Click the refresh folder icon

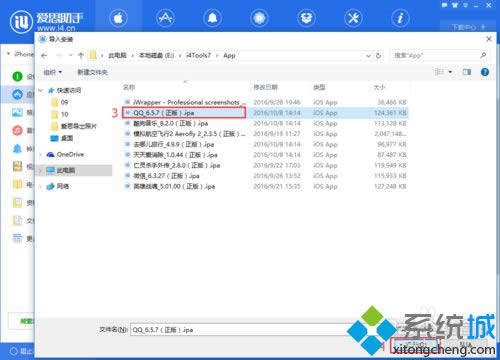click(379, 56)
